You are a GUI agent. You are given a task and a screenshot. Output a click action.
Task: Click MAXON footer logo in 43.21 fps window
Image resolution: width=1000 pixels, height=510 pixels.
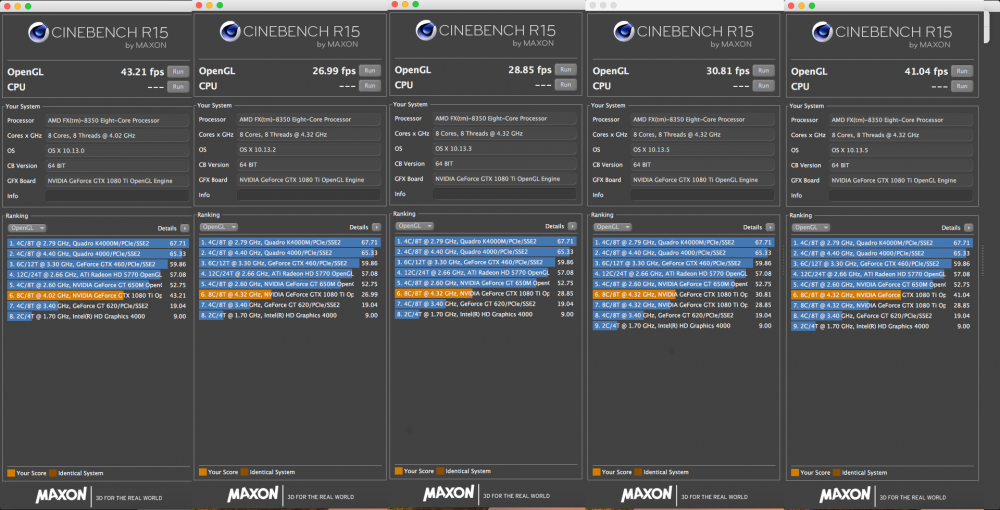click(61, 495)
